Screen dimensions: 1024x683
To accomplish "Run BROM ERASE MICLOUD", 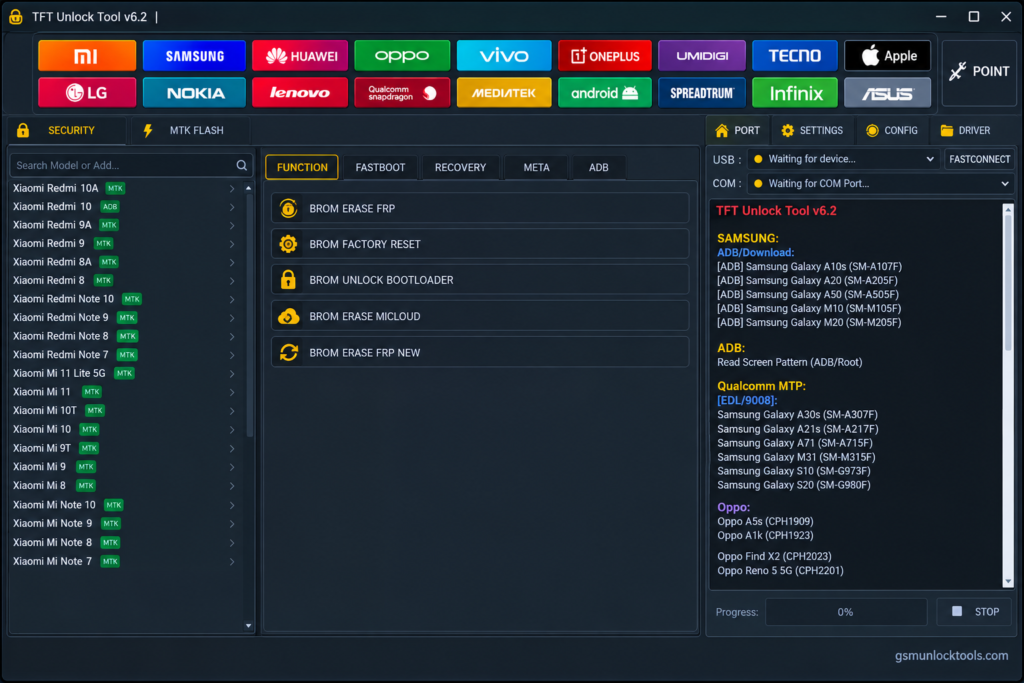I will pos(480,316).
